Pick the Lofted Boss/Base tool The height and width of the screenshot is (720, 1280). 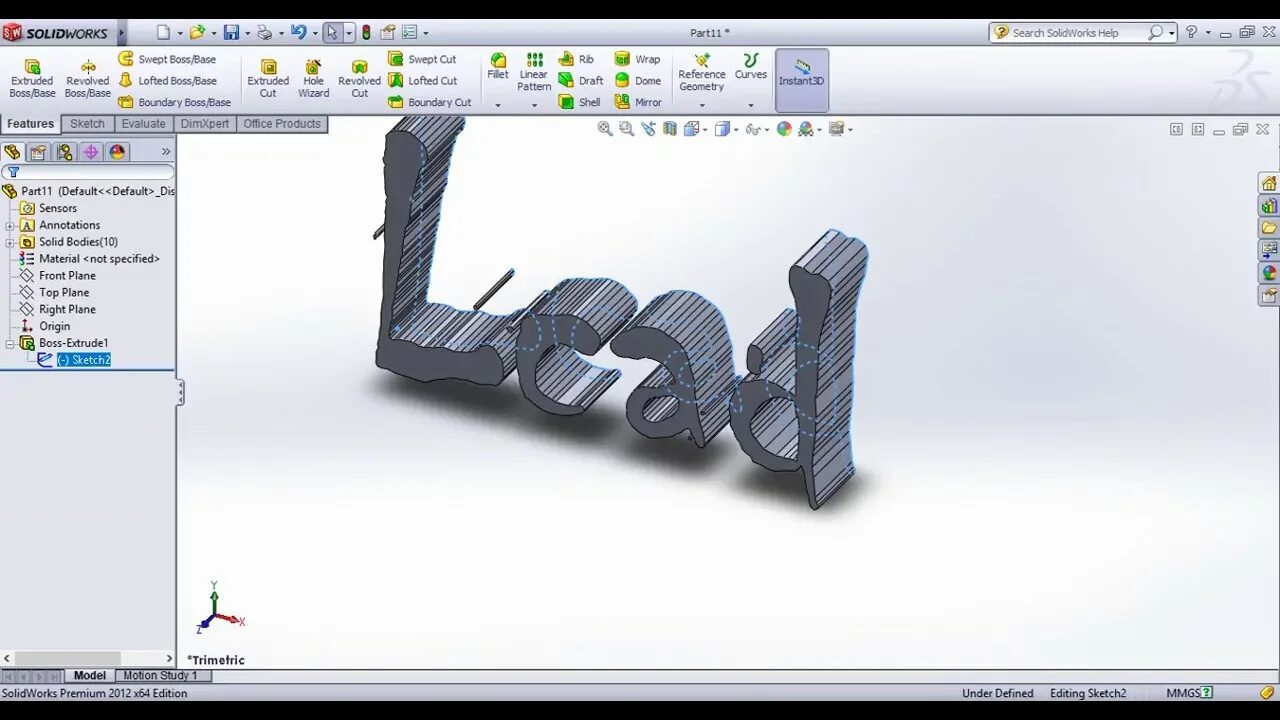pyautogui.click(x=167, y=81)
